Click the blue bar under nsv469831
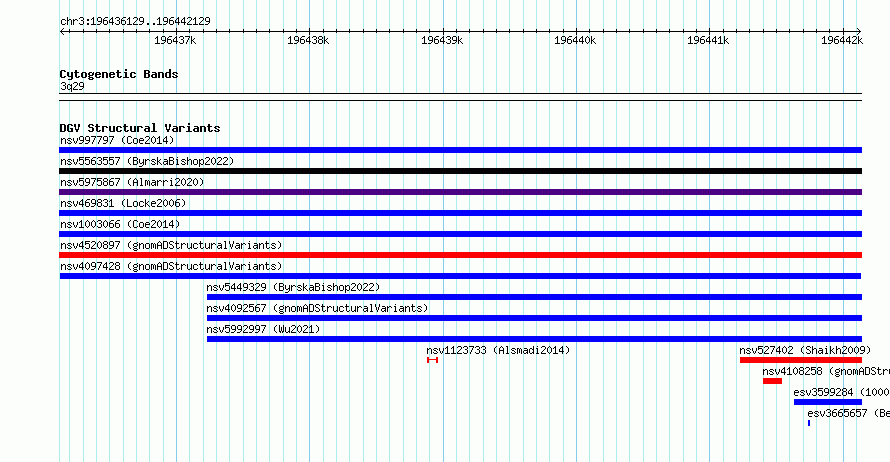Image resolution: width=890 pixels, height=462 pixels. [460, 213]
